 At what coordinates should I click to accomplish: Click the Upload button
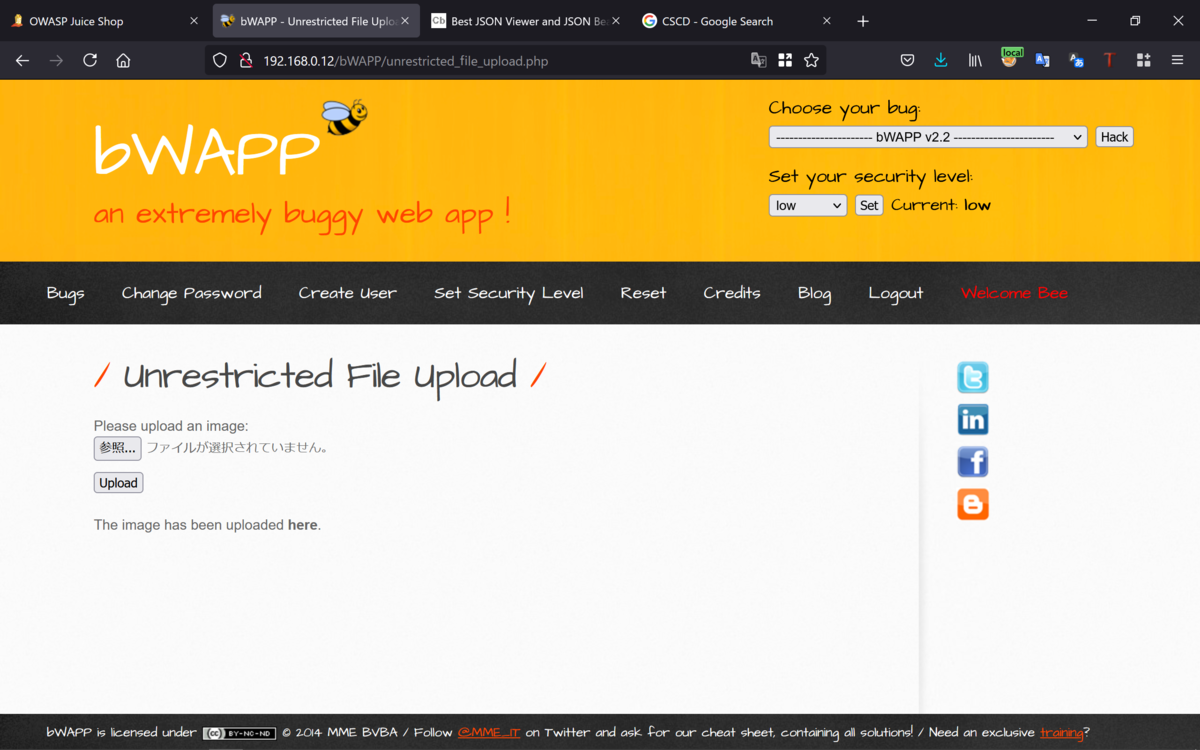pos(118,483)
